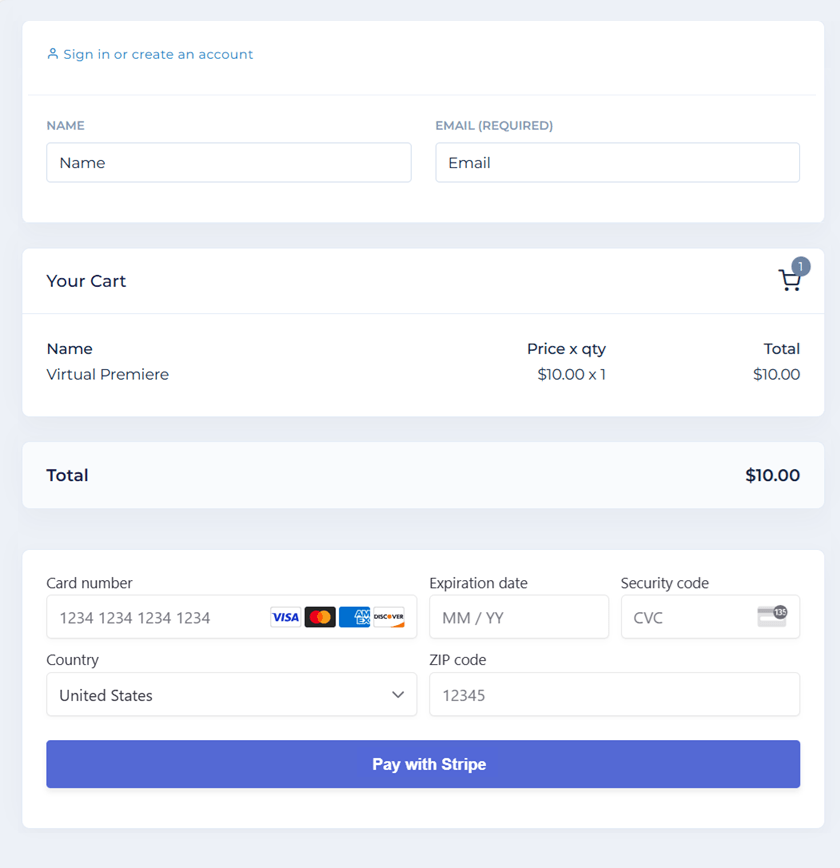Click the cart item count badge
The height and width of the screenshot is (868, 840).
tap(801, 266)
